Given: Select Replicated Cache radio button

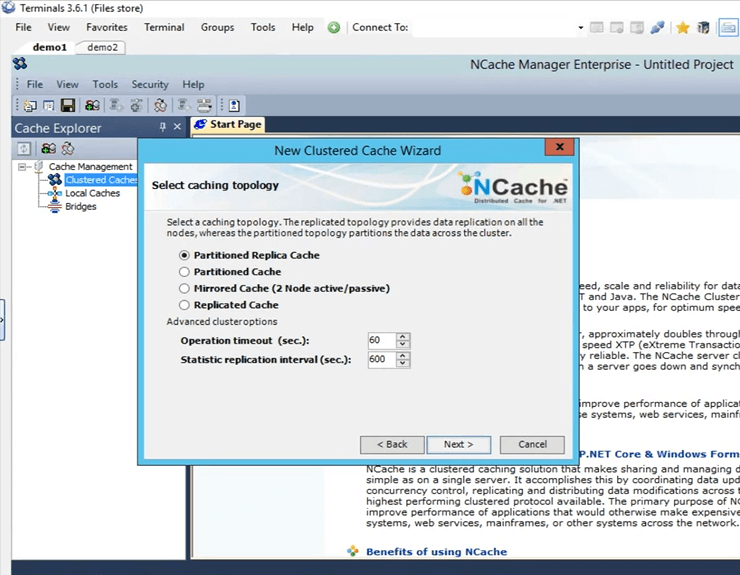Looking at the screenshot, I should (x=184, y=305).
